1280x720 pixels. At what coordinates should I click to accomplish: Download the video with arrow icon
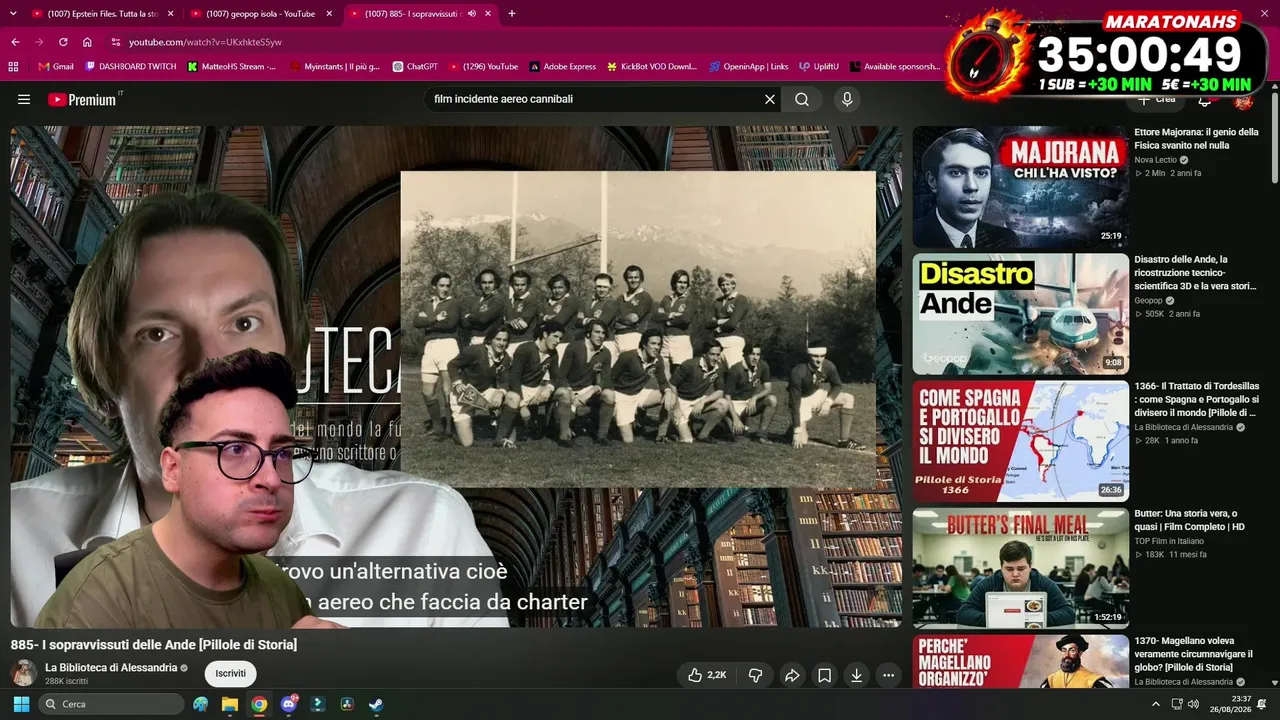(857, 675)
